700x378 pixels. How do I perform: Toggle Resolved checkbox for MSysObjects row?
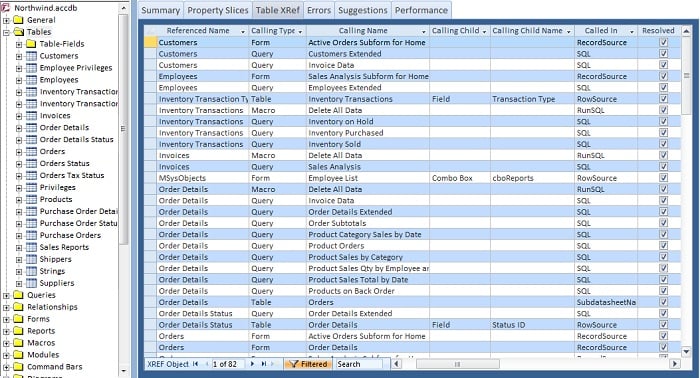tap(663, 178)
